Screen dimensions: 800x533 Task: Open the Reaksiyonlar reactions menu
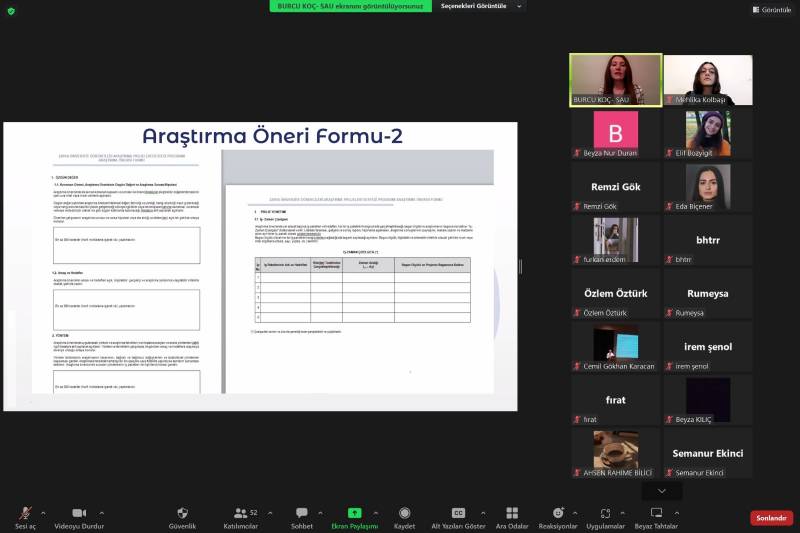tap(558, 514)
